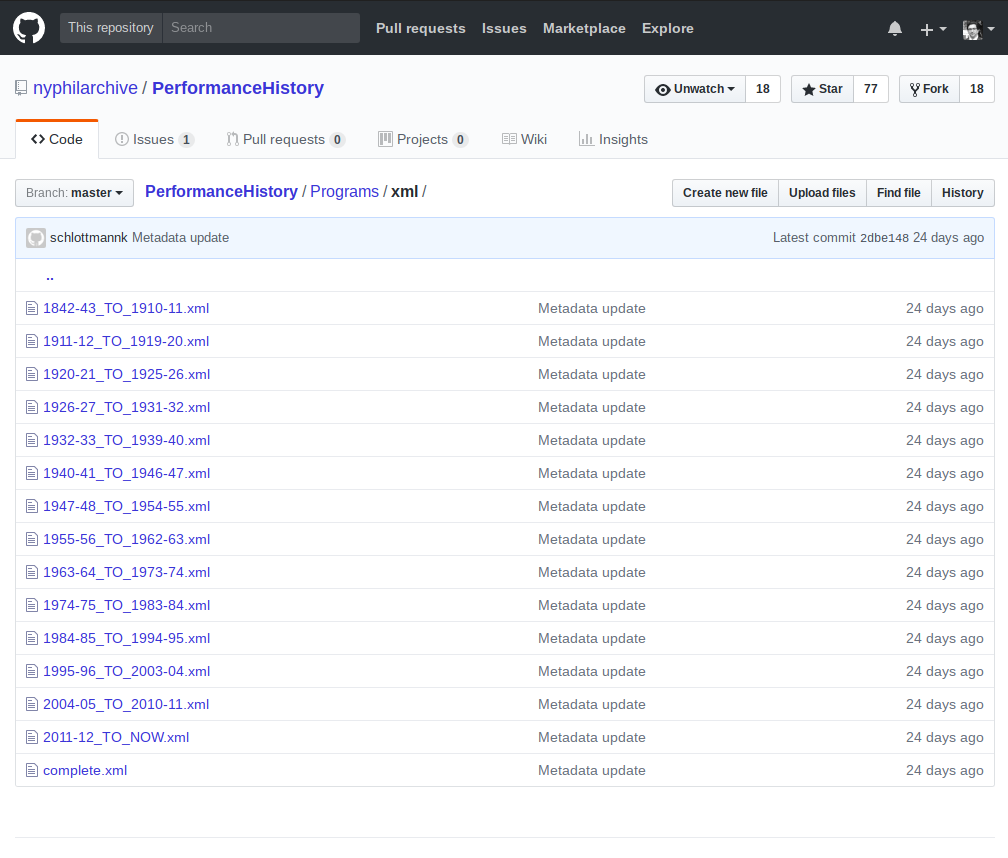Click file icon of 1963-64_TO_1973-74.xml
The height and width of the screenshot is (858, 1008).
[32, 572]
